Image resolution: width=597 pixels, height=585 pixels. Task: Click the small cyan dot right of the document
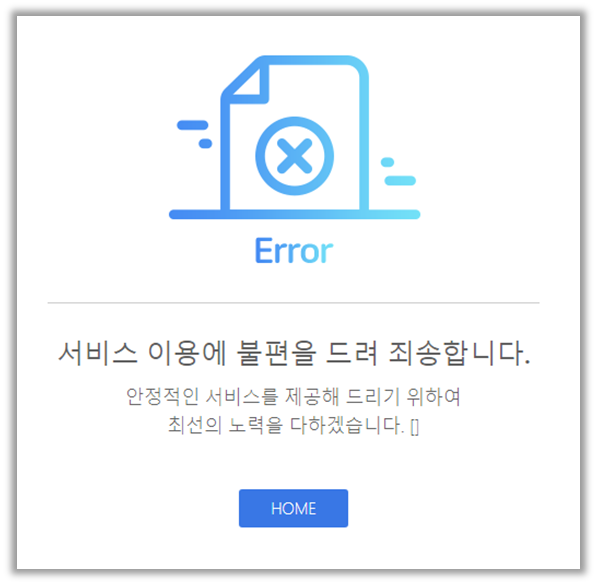(387, 162)
